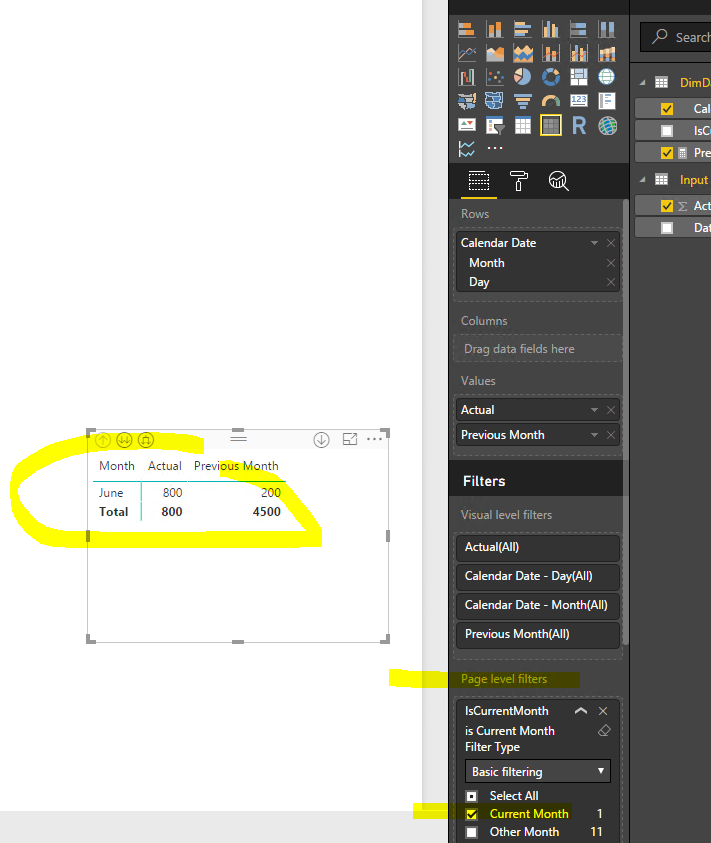The width and height of the screenshot is (711, 843).
Task: Expand Calendar Date - Day(All) filter
Action: tap(538, 576)
